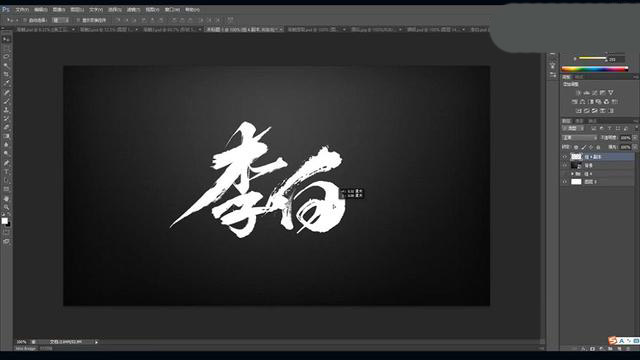Image resolution: width=640 pixels, height=360 pixels.
Task: Click Auto-Align Layers icon in options bar
Action: coord(230,20)
